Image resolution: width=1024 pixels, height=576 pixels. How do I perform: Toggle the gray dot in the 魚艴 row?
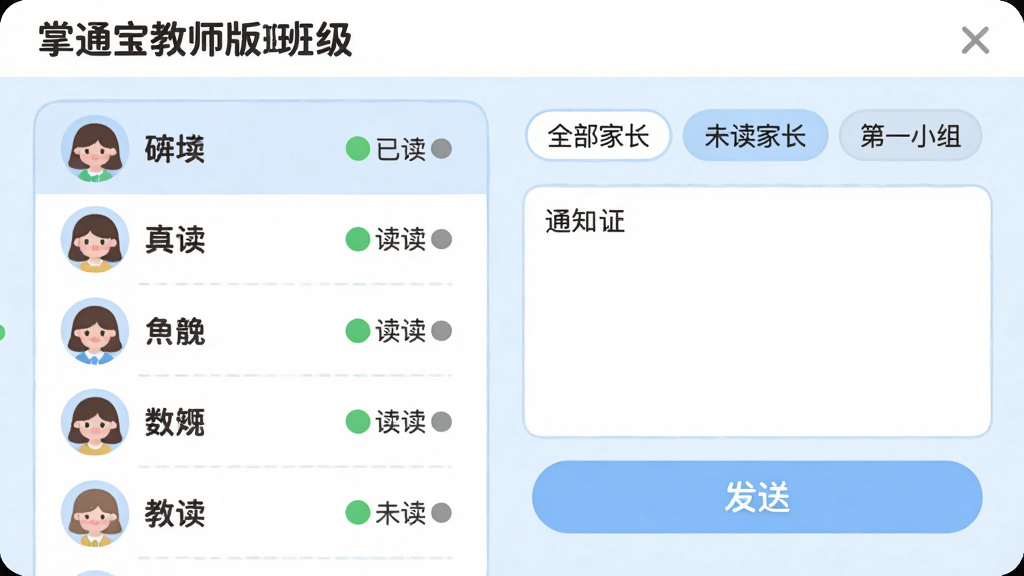click(441, 330)
